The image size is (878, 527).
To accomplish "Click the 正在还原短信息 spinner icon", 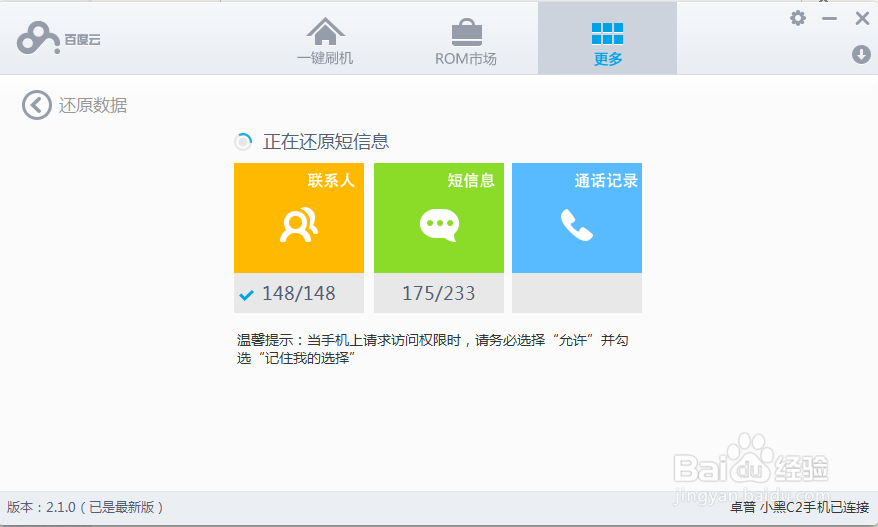I will pyautogui.click(x=243, y=142).
